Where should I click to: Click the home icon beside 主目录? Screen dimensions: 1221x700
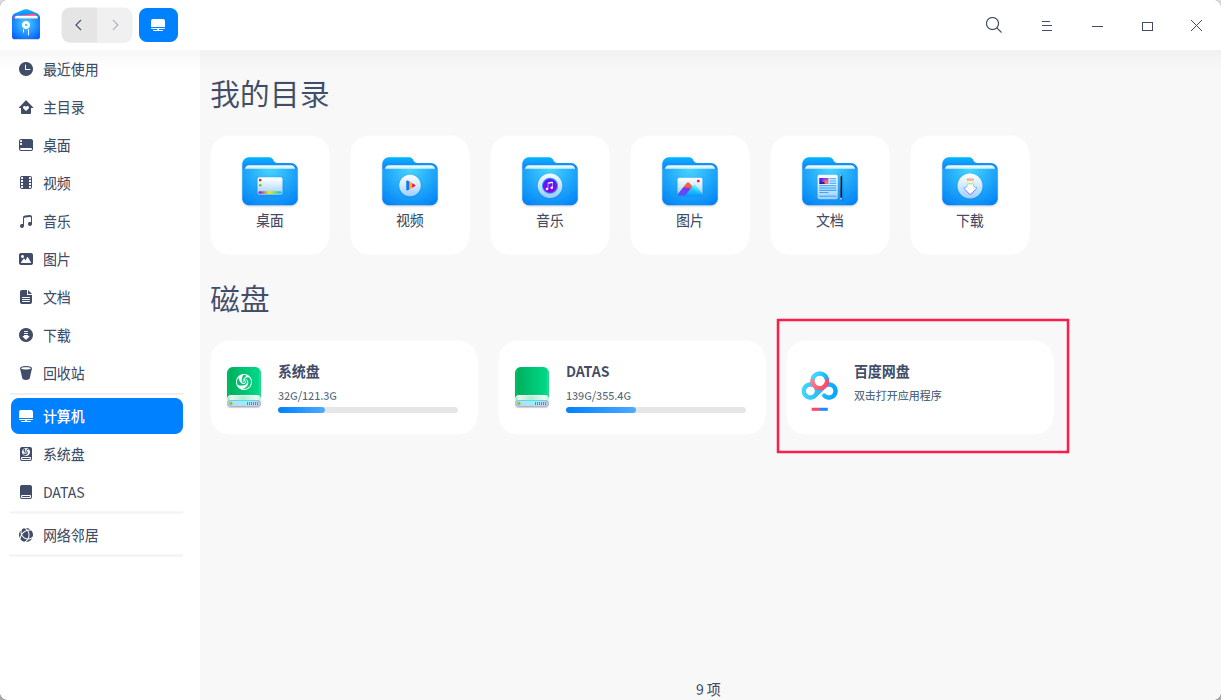pyautogui.click(x=26, y=108)
